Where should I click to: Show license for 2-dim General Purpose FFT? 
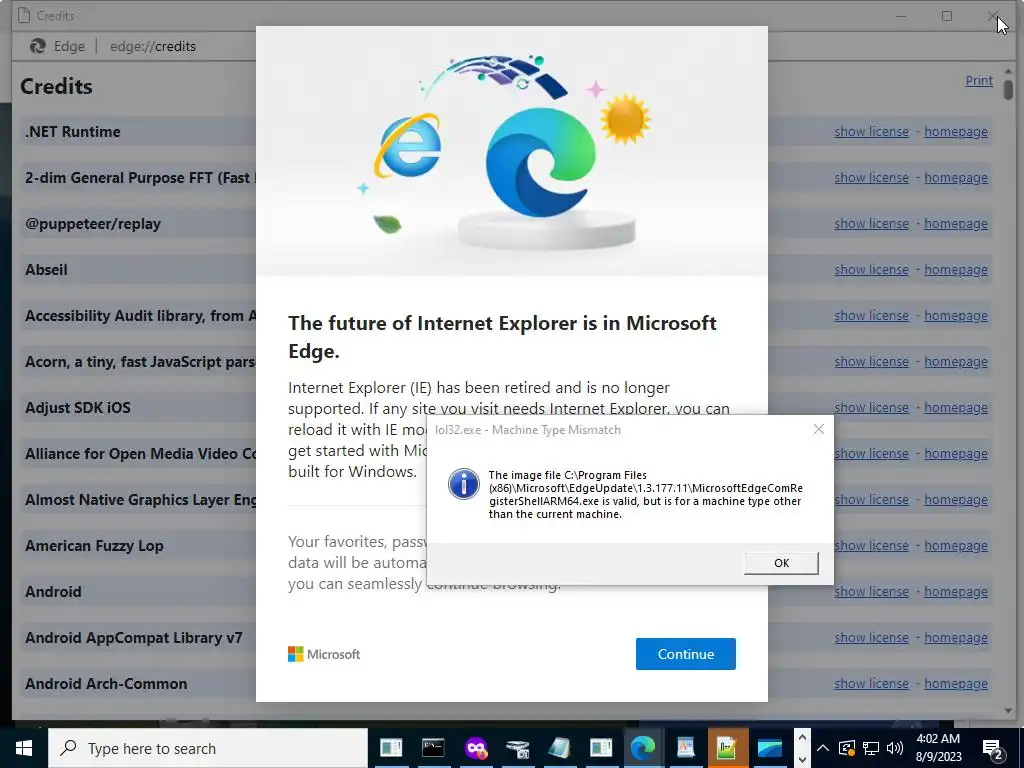[871, 178]
